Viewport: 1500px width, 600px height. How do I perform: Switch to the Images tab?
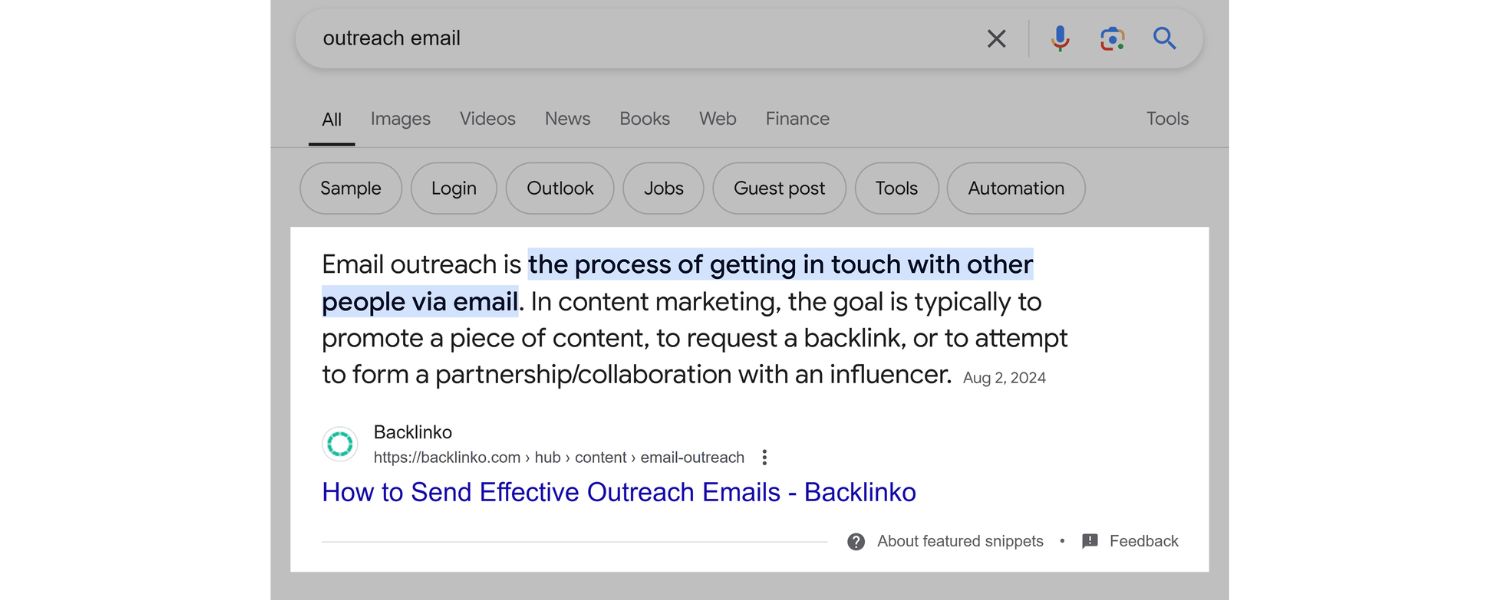coord(400,118)
